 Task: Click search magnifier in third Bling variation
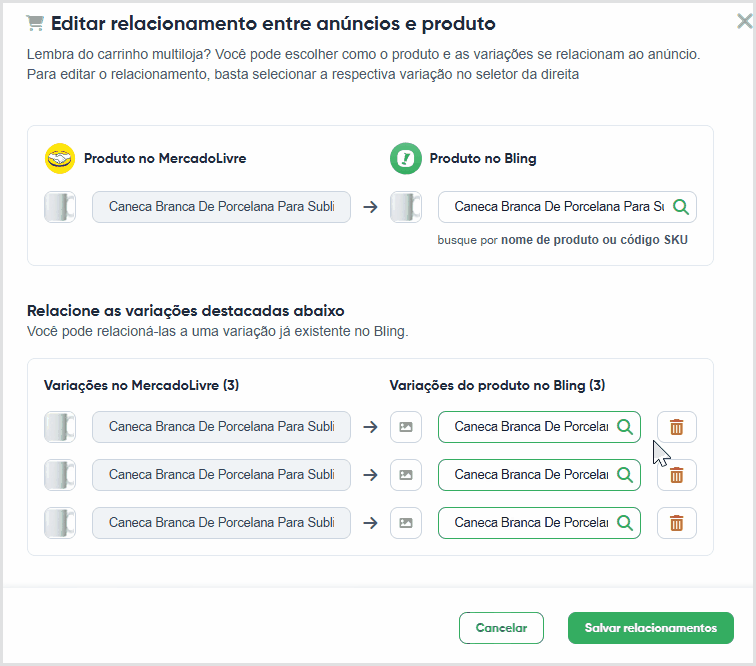tap(625, 523)
